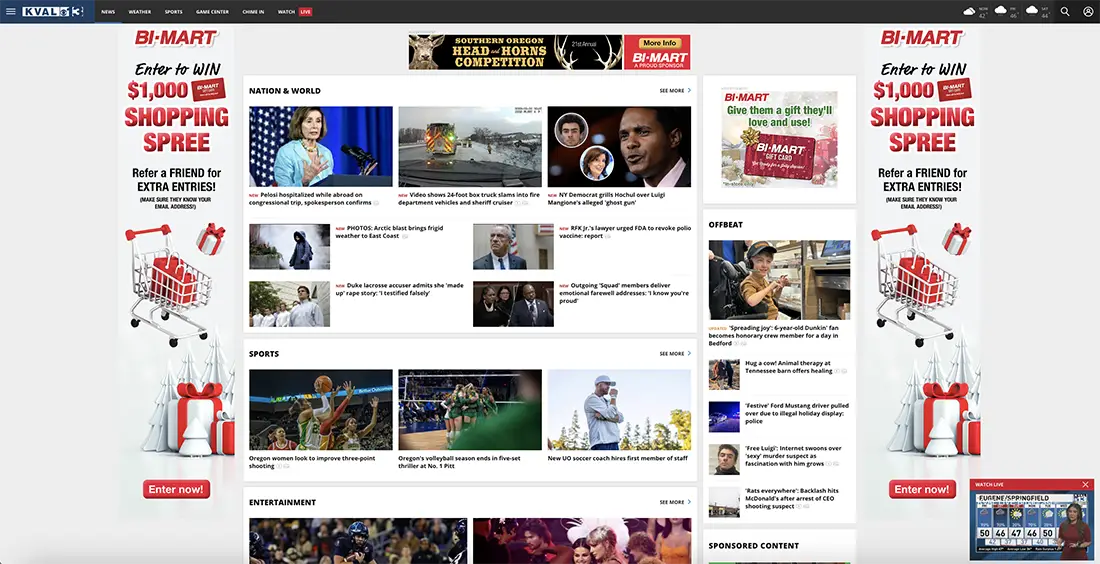This screenshot has width=1100, height=564.
Task: Open 'Free Luigi' internet swoons headline
Action: [x=793, y=456]
